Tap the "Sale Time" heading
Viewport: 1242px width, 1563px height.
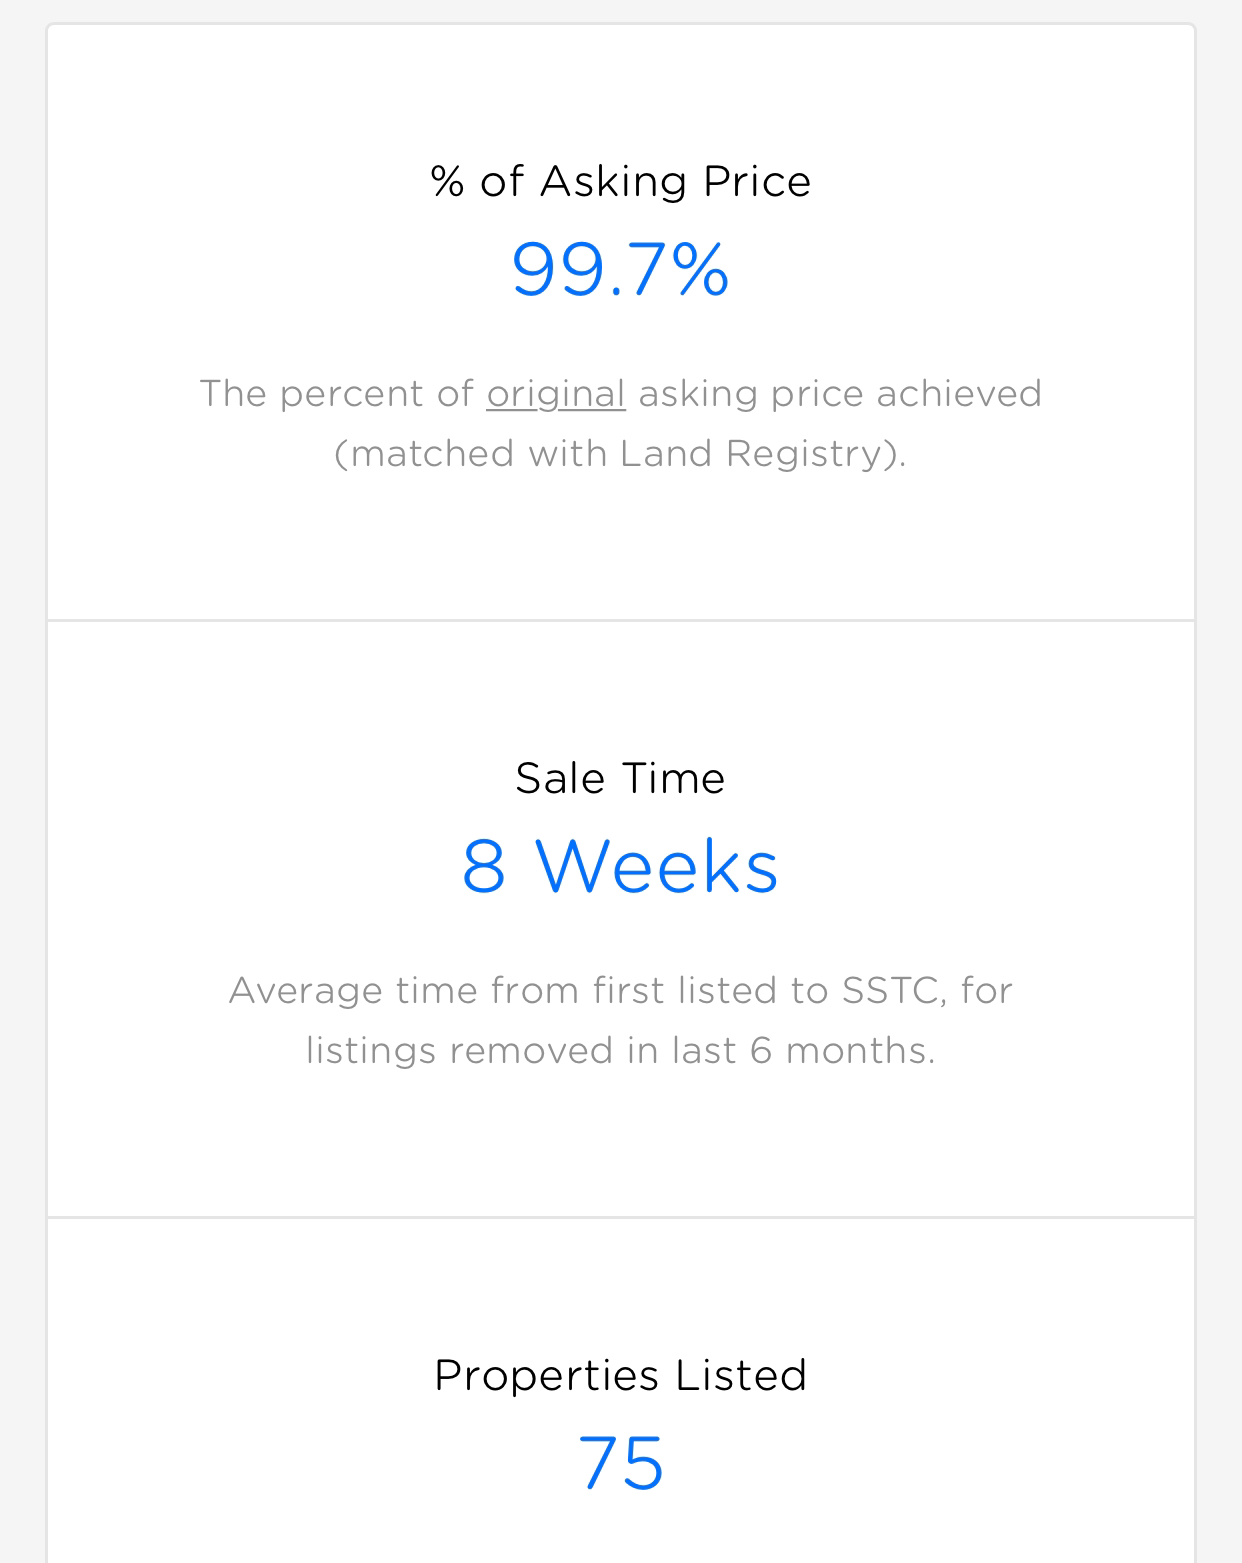[x=620, y=779]
